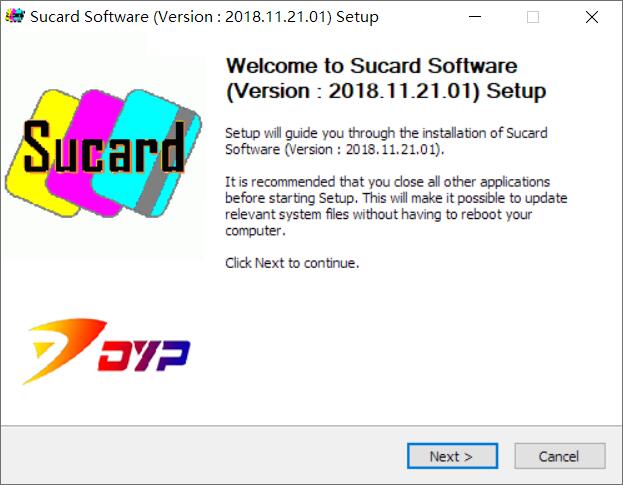This screenshot has height=485, width=623.
Task: Click the disabled maximize button
Action: (533, 17)
